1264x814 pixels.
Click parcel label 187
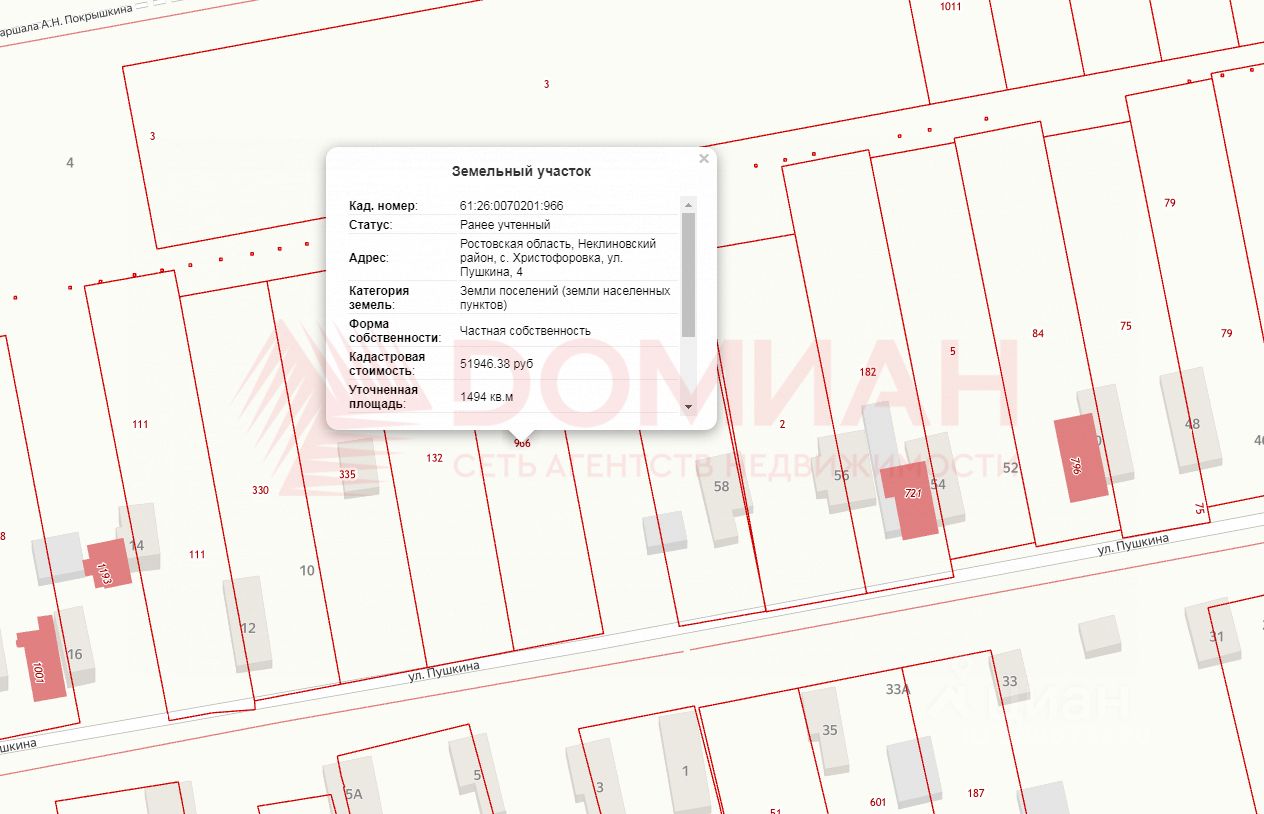(976, 794)
